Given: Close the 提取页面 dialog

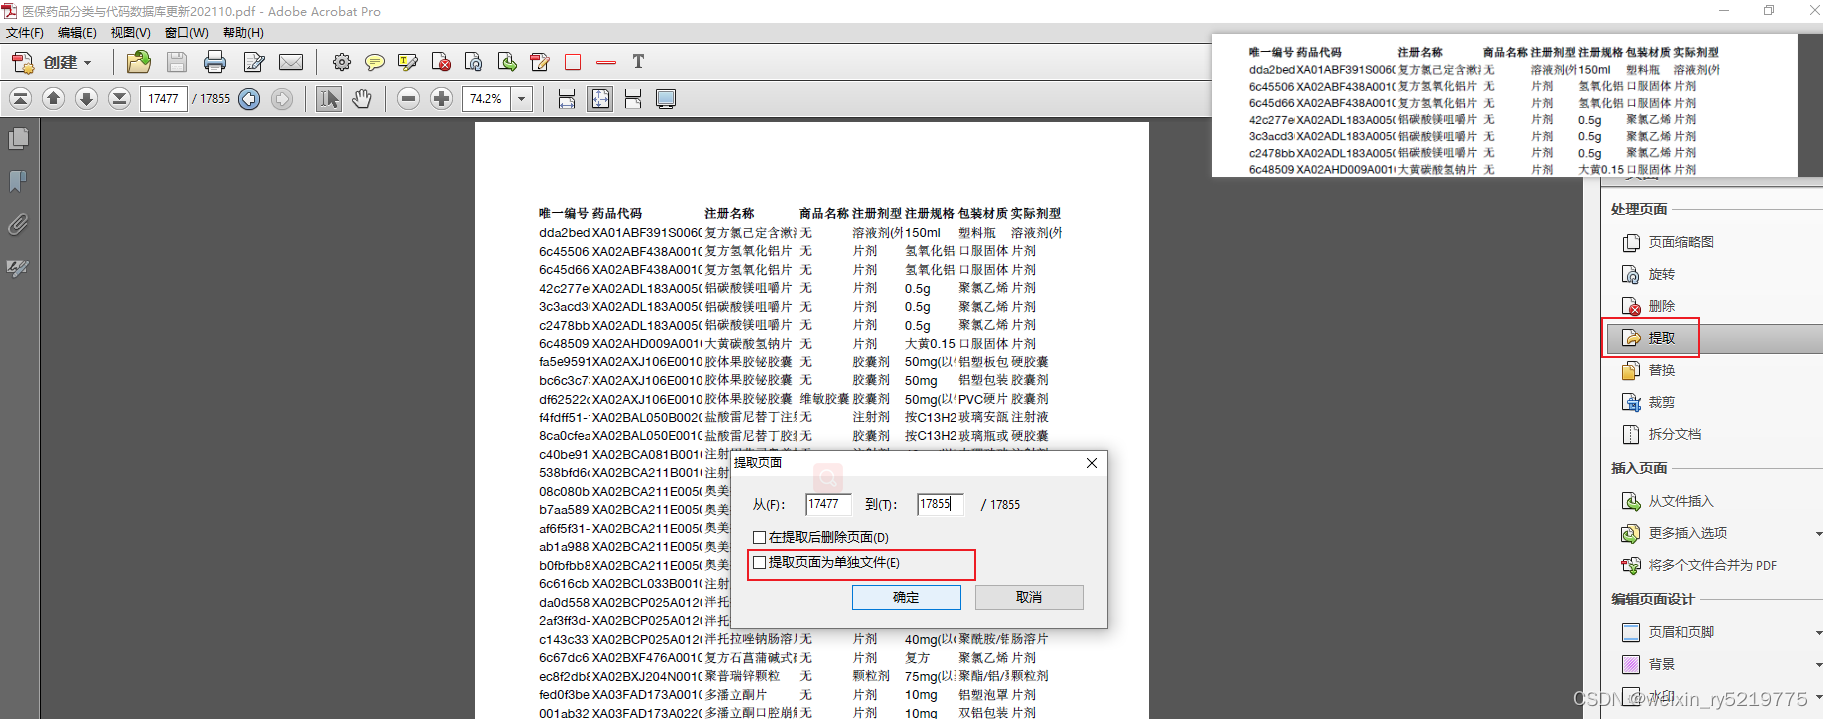Looking at the screenshot, I should [x=1092, y=463].
